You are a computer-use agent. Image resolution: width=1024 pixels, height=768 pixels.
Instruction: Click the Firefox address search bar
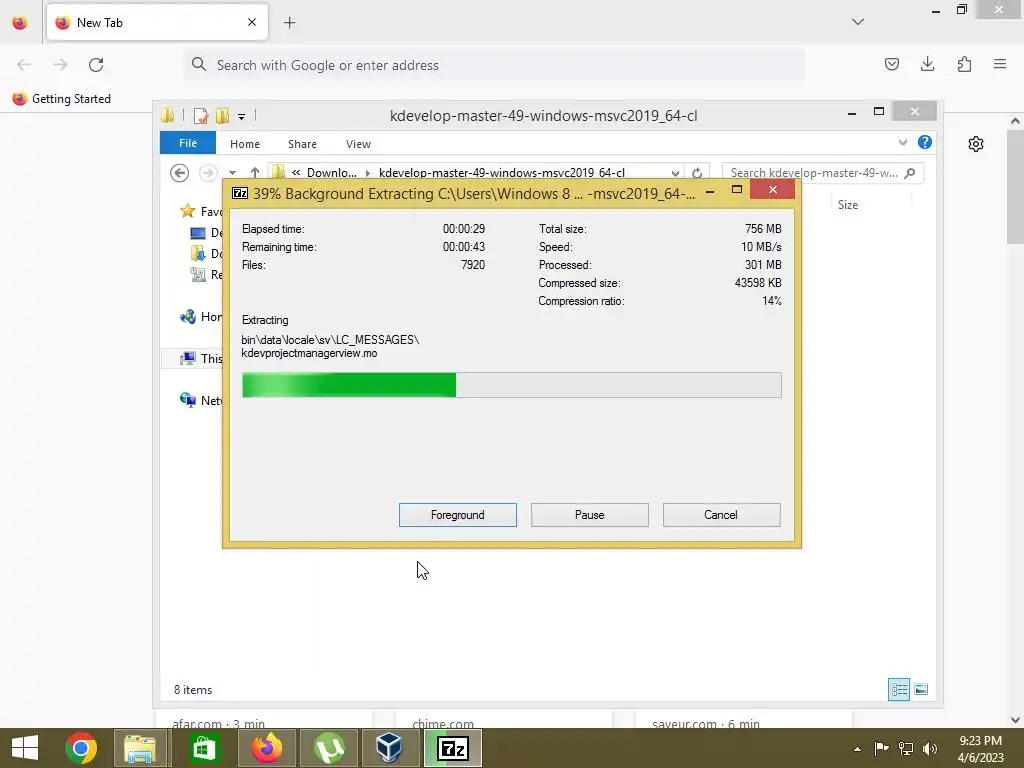(x=494, y=65)
